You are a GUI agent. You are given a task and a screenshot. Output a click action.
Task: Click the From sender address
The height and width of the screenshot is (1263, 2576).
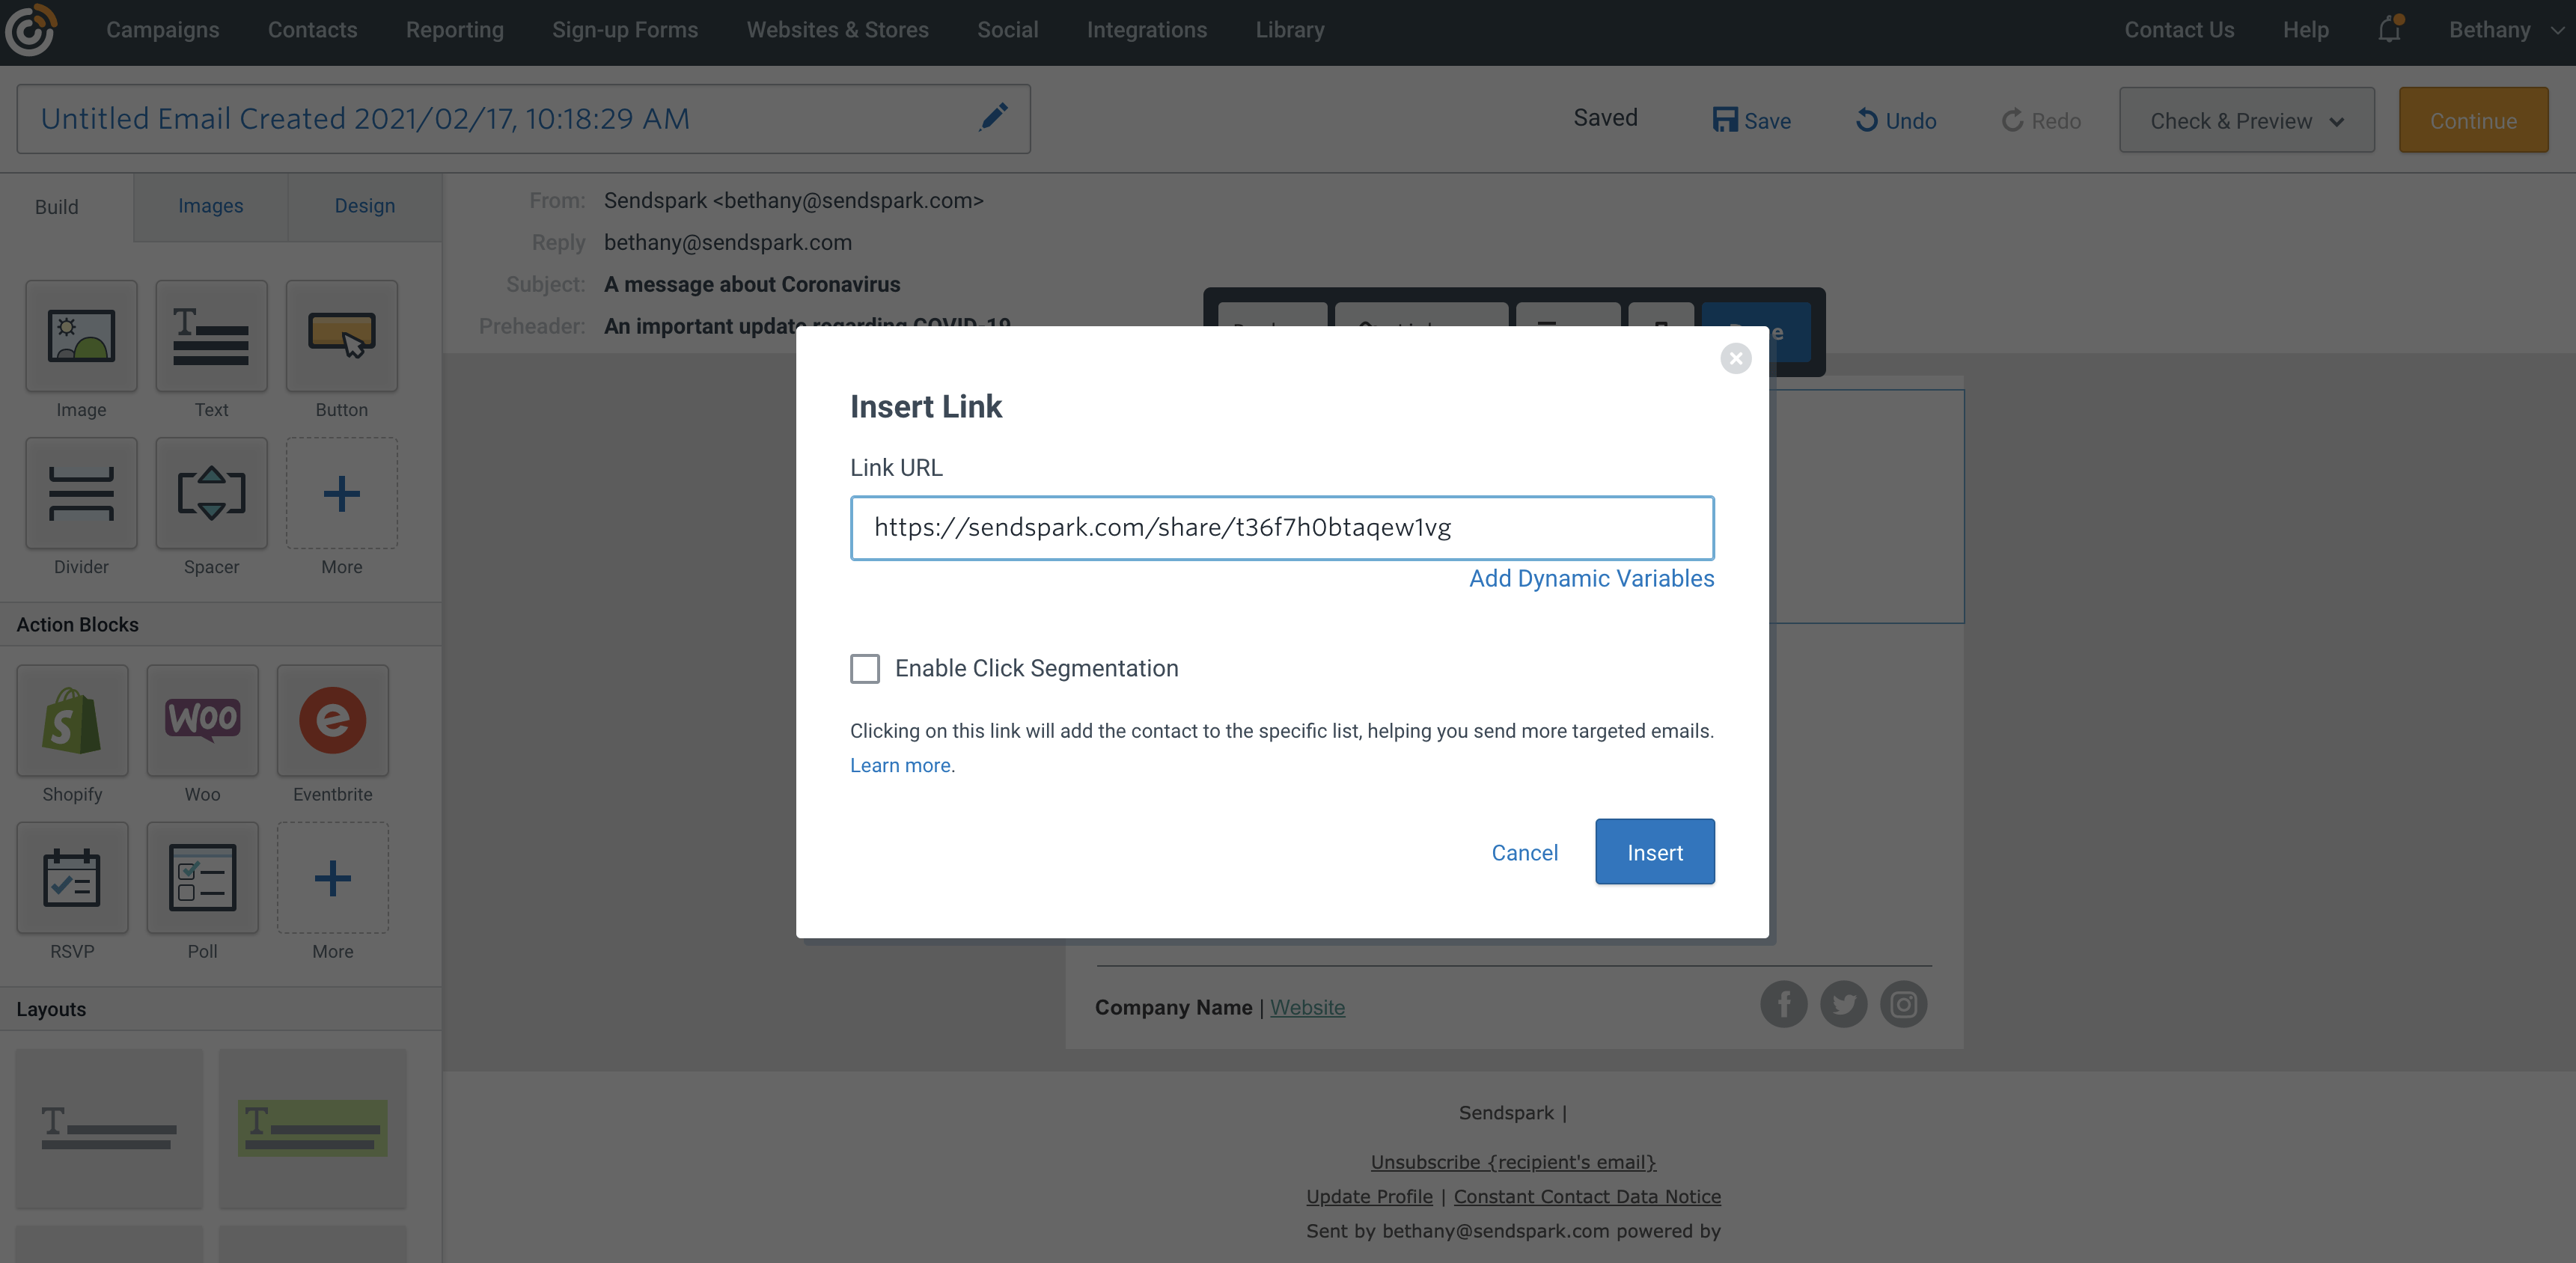click(793, 200)
